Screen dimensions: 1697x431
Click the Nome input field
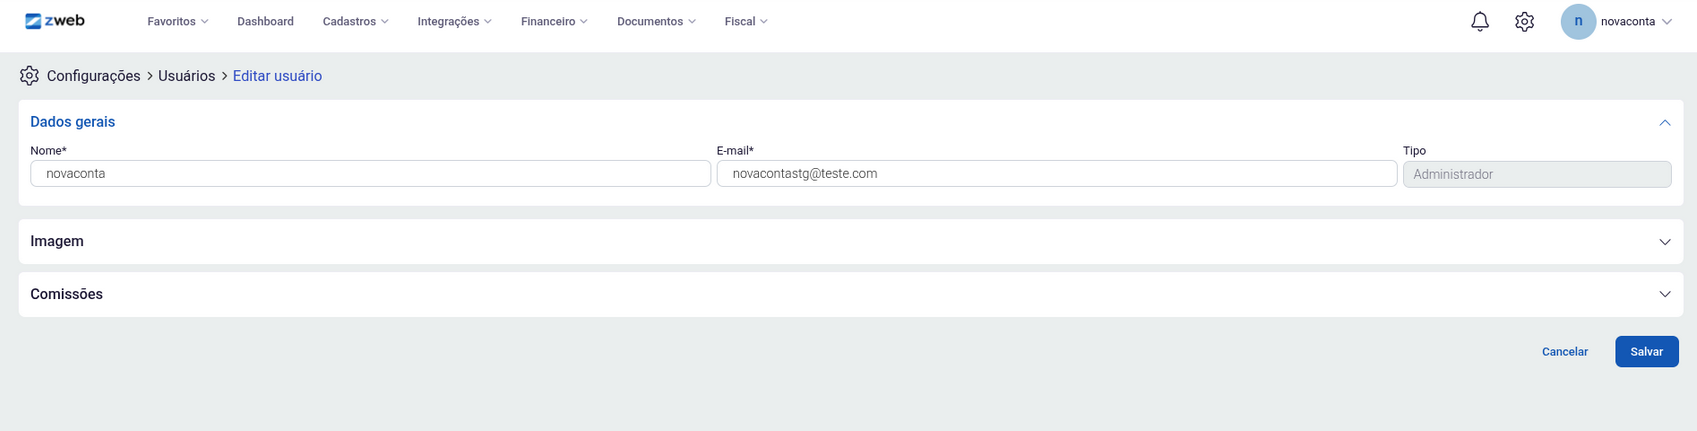tap(370, 174)
